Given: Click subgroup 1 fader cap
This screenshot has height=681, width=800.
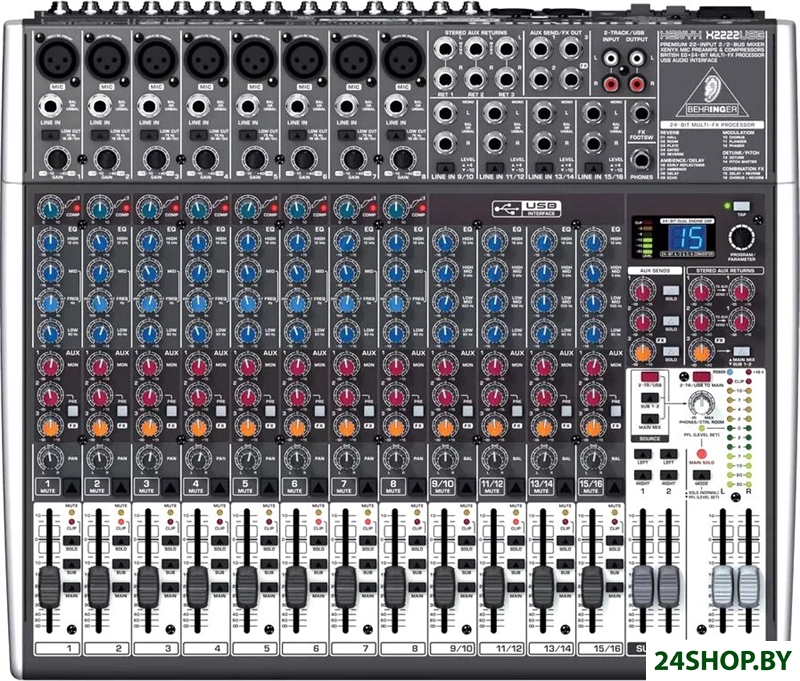Looking at the screenshot, I should [x=643, y=587].
